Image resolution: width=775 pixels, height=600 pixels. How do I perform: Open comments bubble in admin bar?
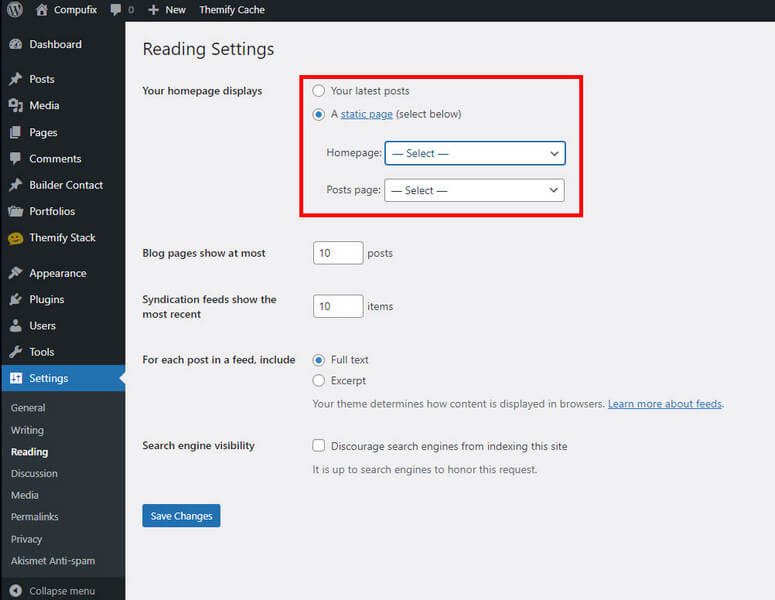pyautogui.click(x=116, y=10)
